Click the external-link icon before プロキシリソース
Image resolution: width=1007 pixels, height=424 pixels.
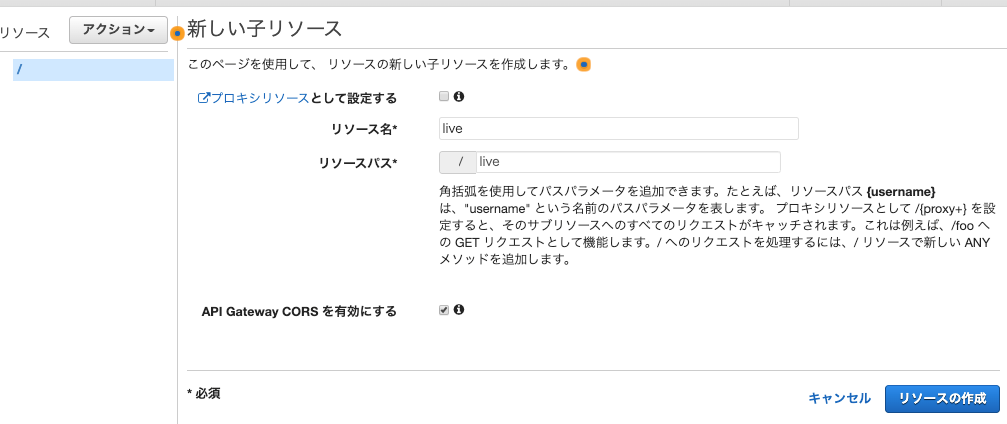pos(204,98)
